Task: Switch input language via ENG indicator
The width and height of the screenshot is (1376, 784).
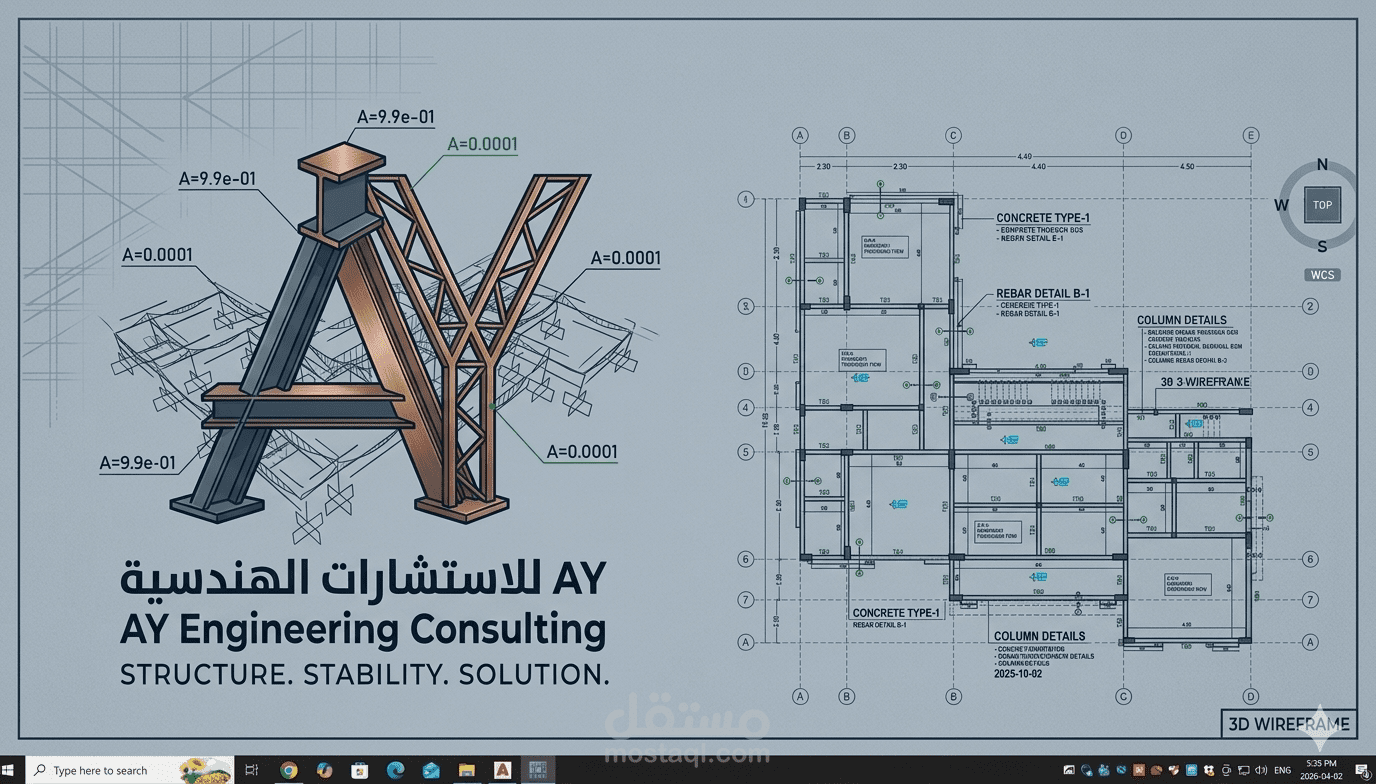Action: (1282, 771)
